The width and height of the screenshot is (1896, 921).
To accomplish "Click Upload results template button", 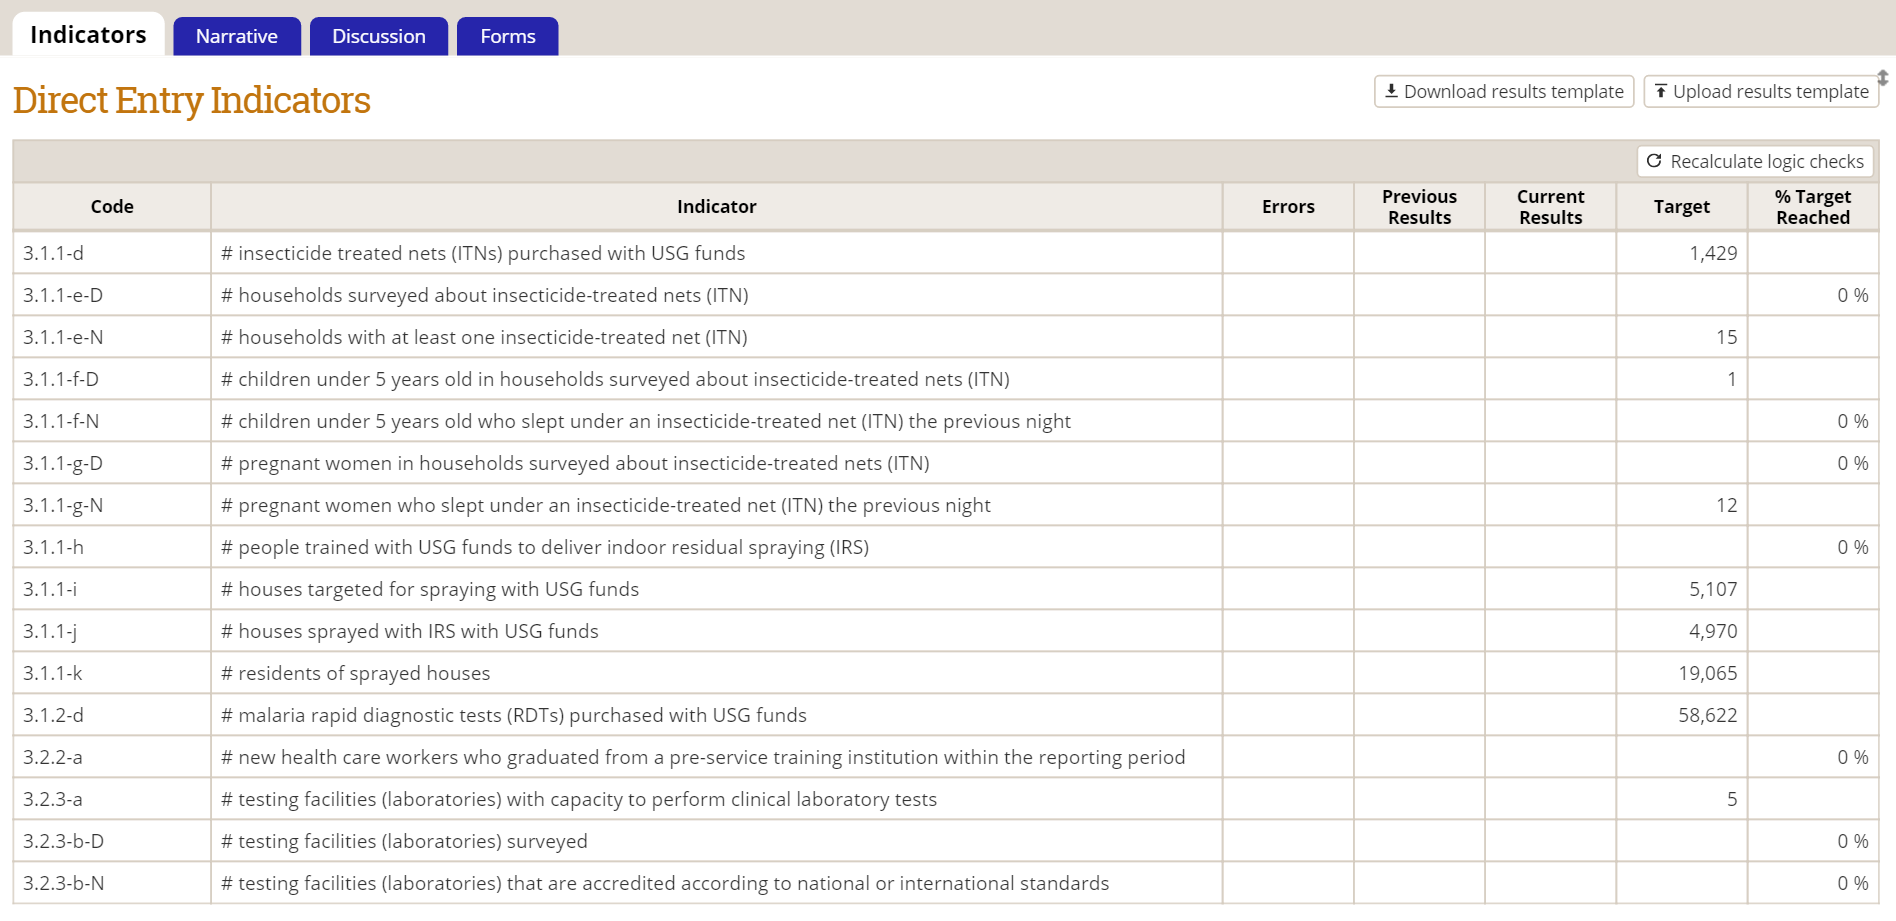I will (x=1761, y=91).
